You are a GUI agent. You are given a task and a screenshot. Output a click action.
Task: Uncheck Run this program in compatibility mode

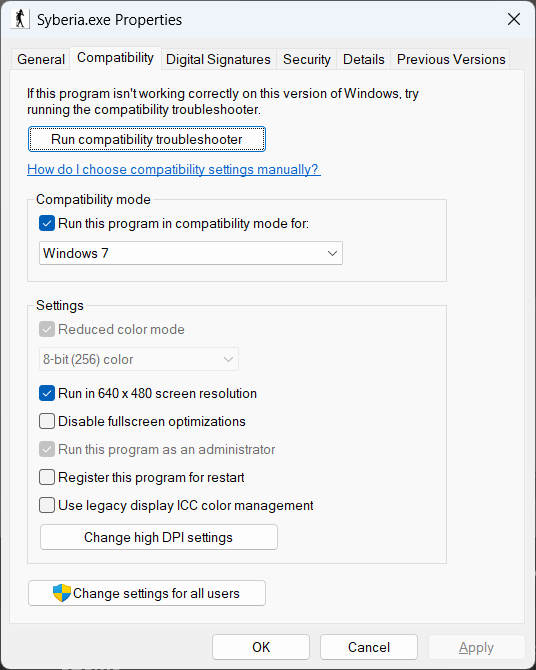[47, 223]
